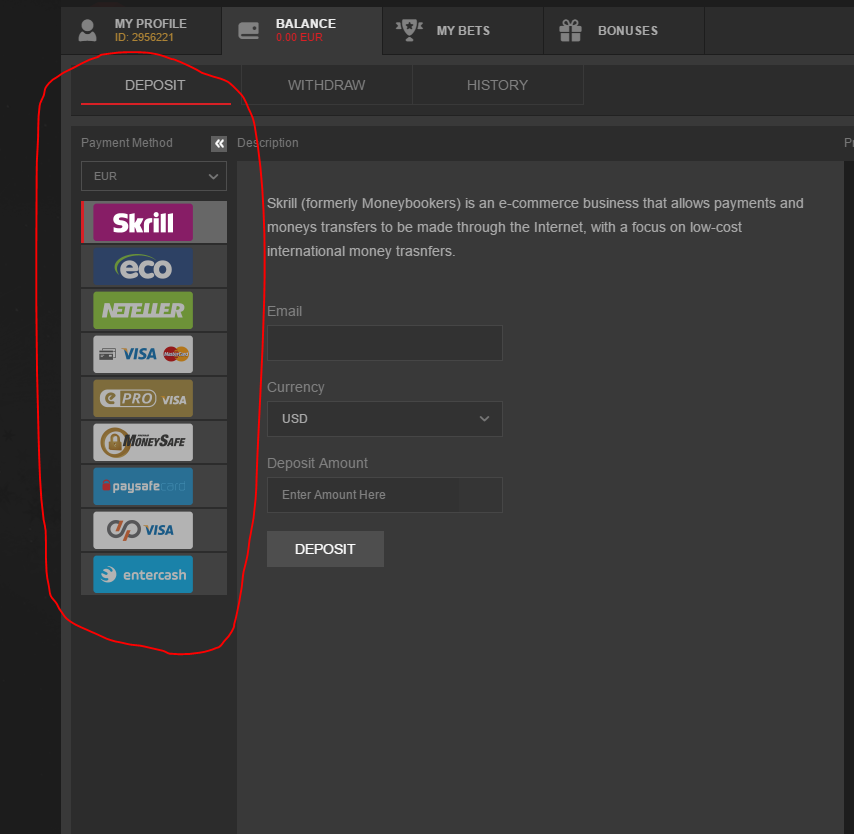Image resolution: width=854 pixels, height=834 pixels.
Task: Focus the Email input field
Action: 385,343
